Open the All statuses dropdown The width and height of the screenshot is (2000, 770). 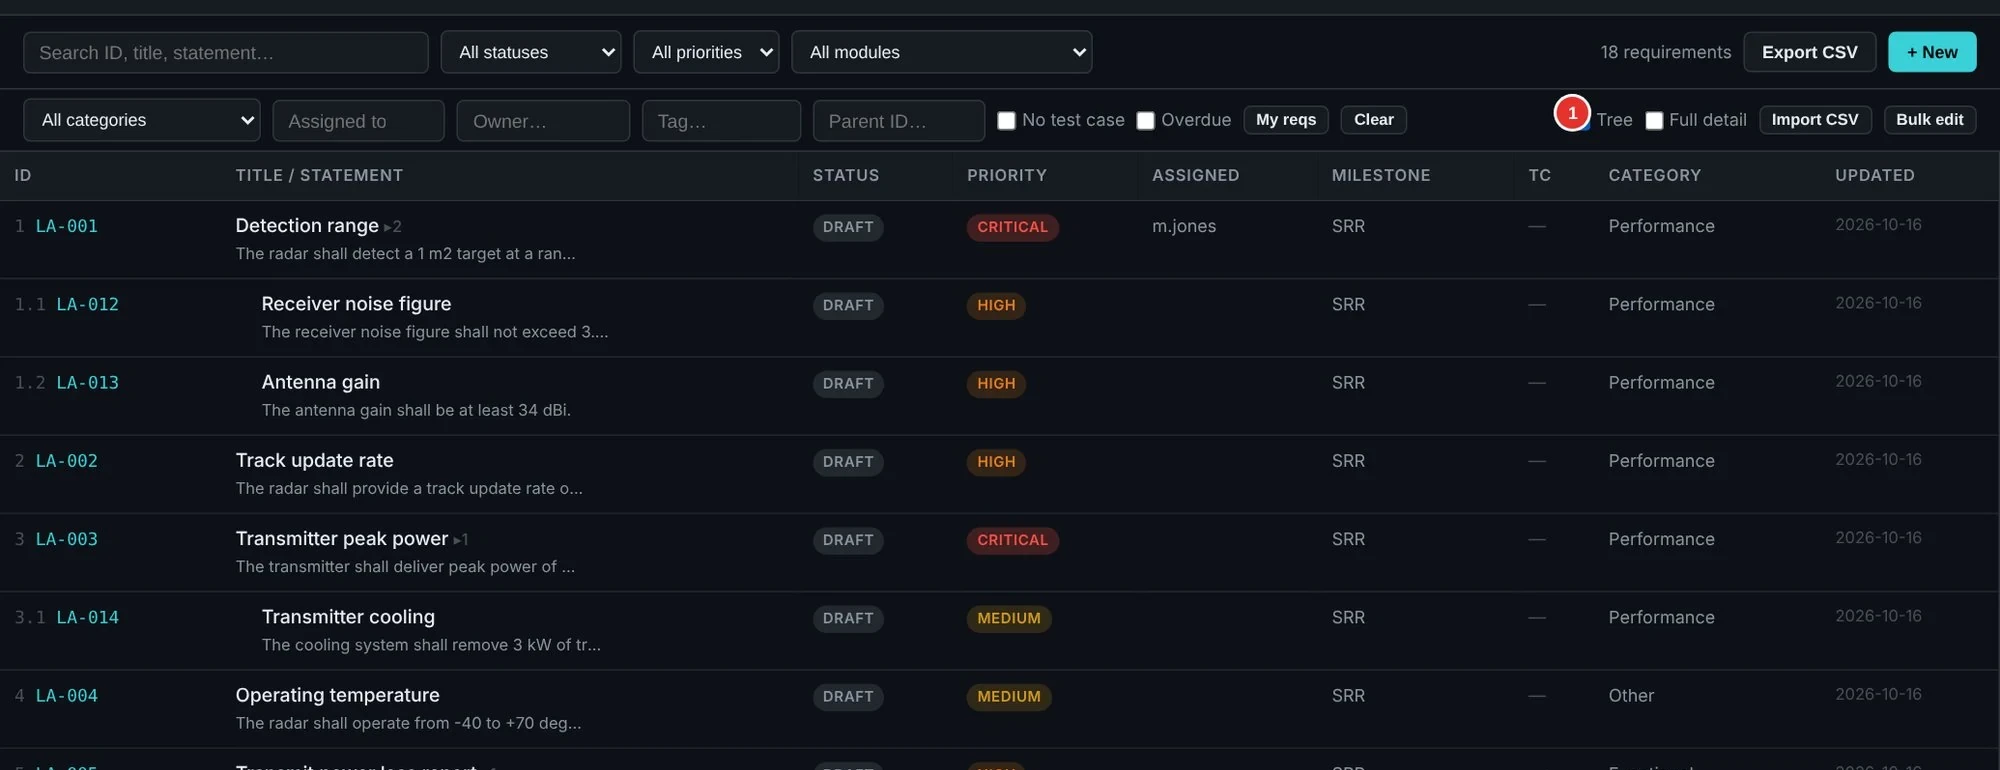pyautogui.click(x=531, y=52)
